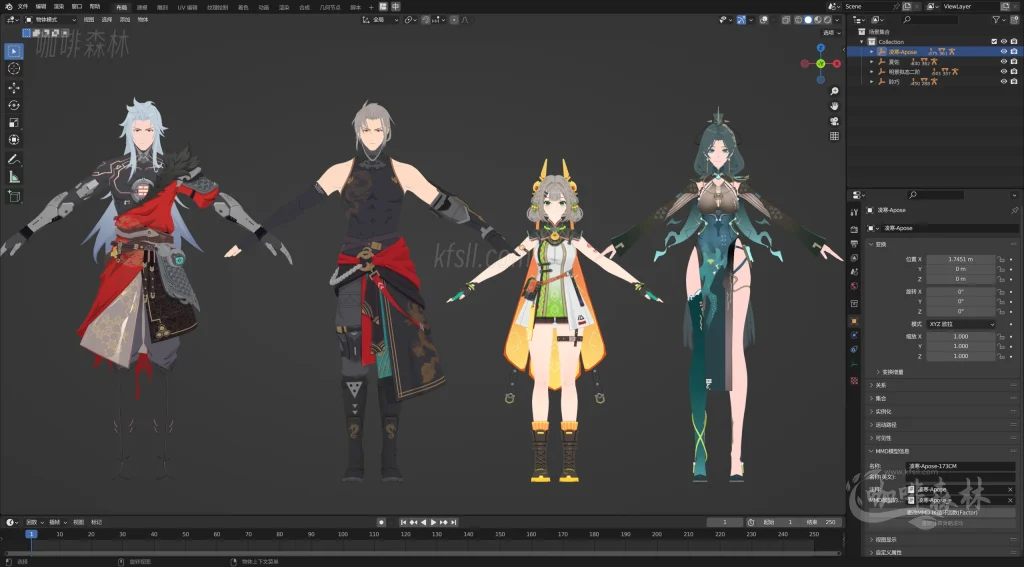Expand the 关系 panel section
Image resolution: width=1024 pixels, height=567 pixels.
pos(880,385)
